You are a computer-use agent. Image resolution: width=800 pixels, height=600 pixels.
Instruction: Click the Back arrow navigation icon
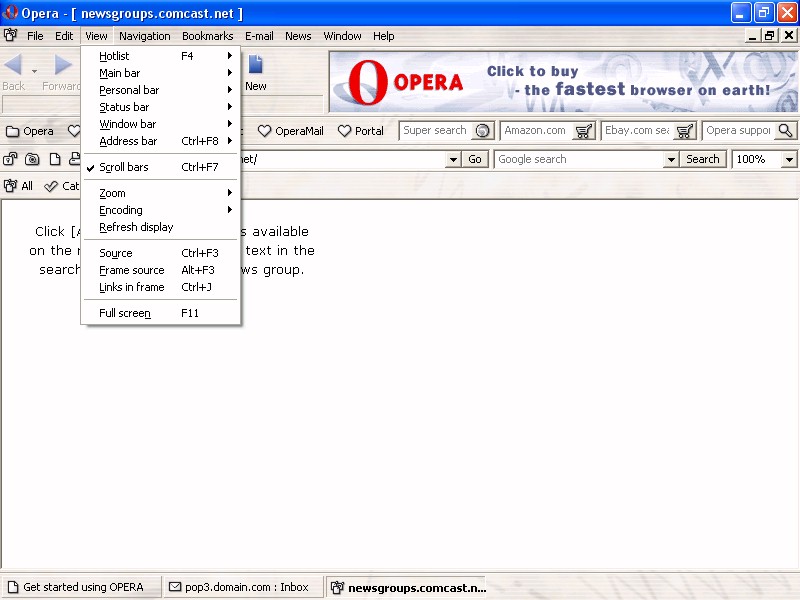(x=14, y=66)
